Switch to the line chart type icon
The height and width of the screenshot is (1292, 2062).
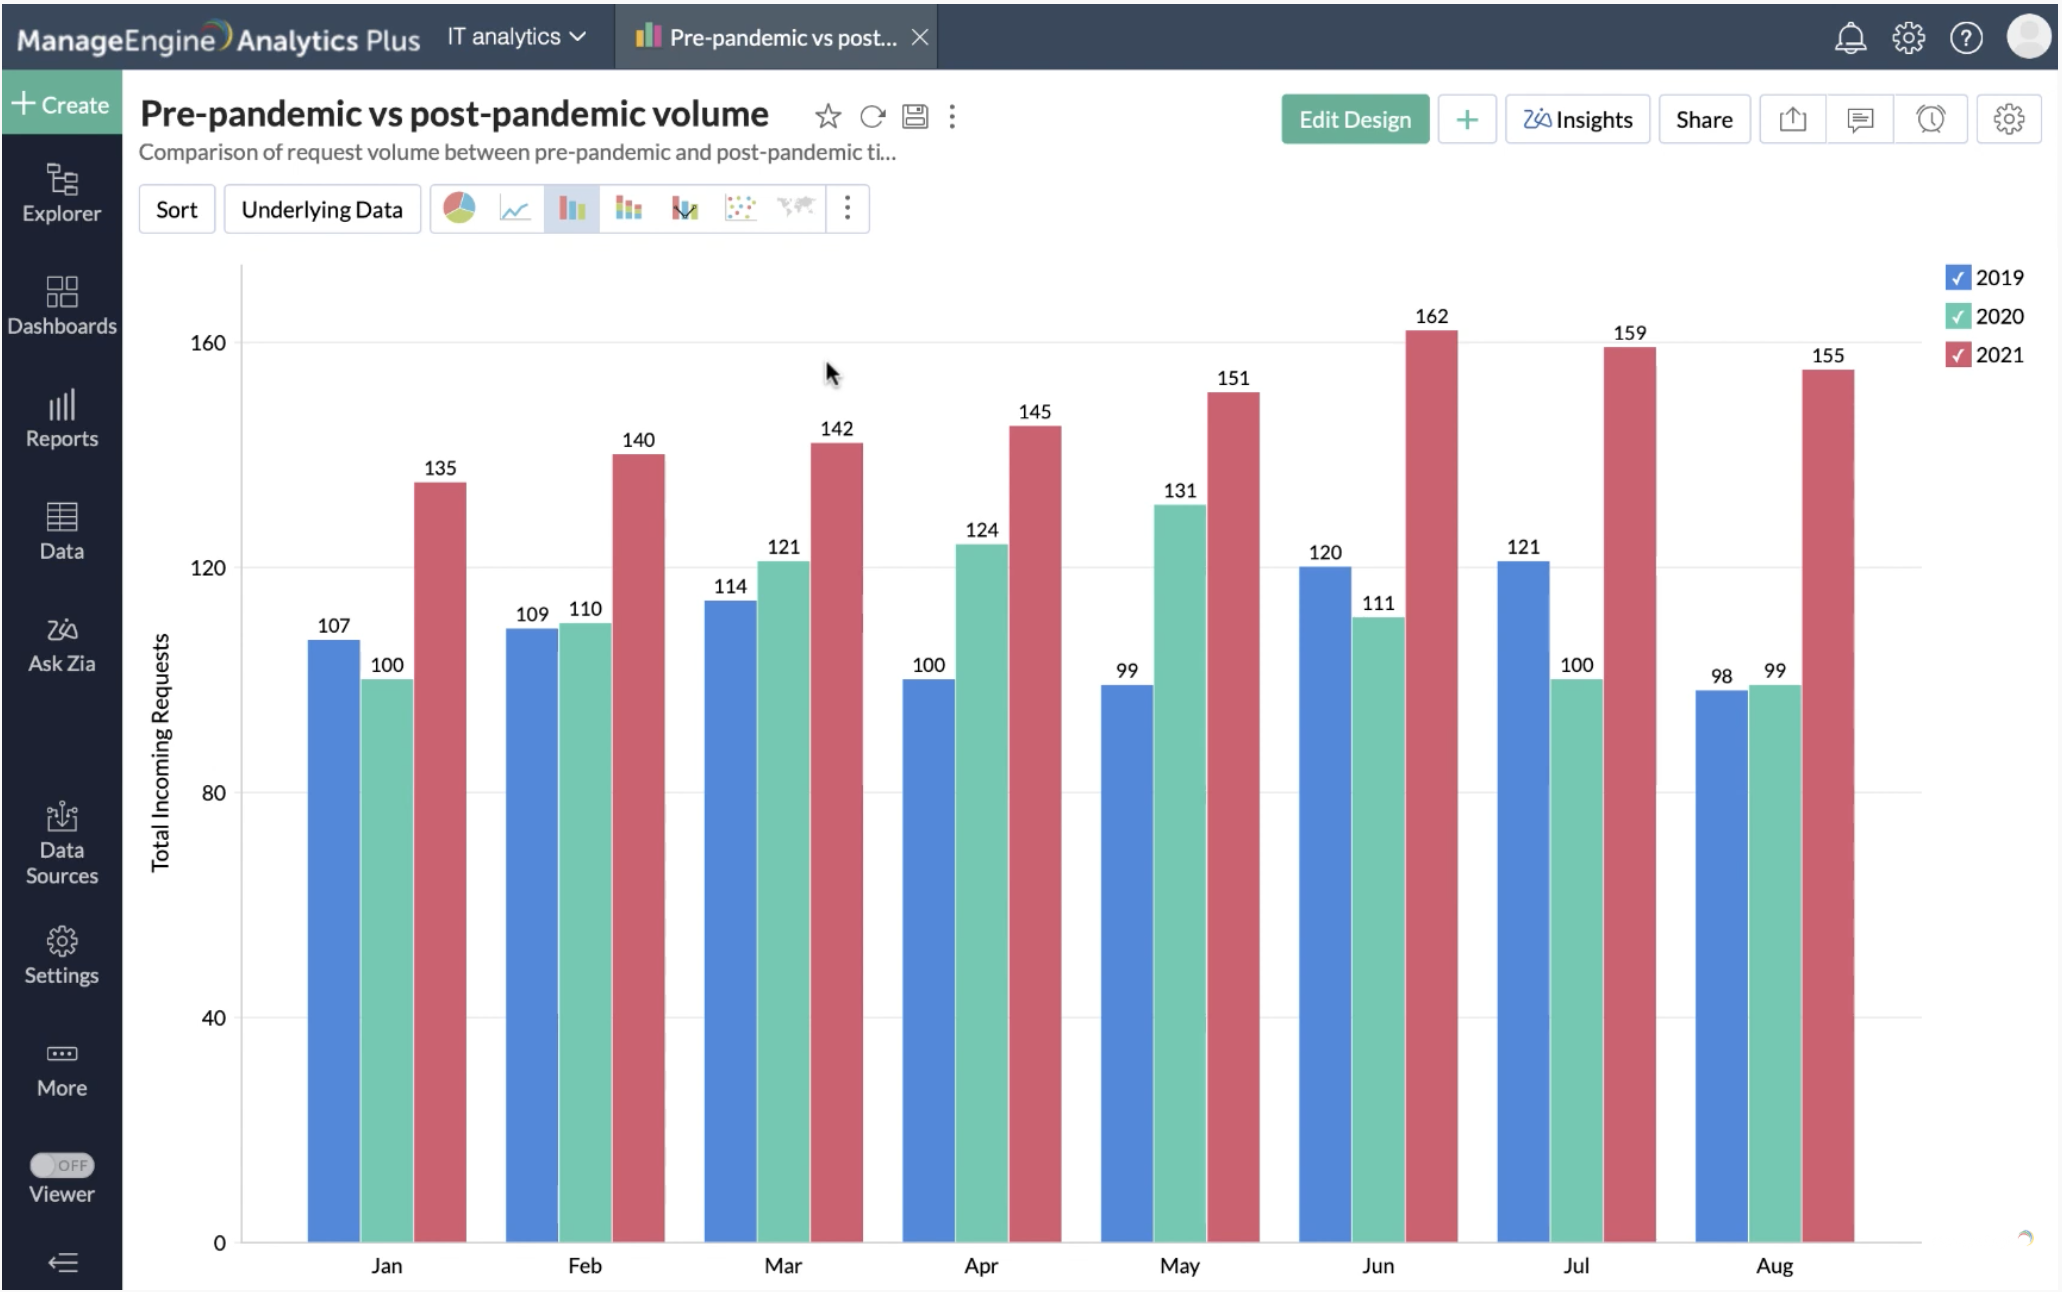click(x=515, y=208)
